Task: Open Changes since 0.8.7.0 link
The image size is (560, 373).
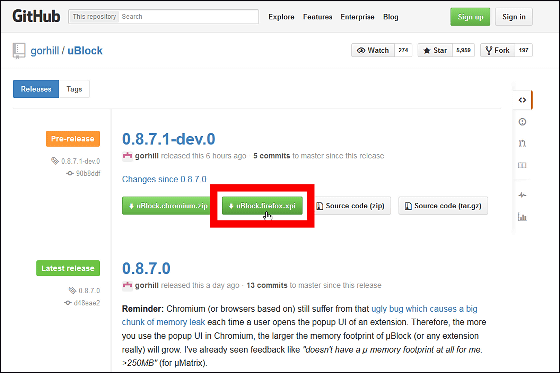Action: 164,179
